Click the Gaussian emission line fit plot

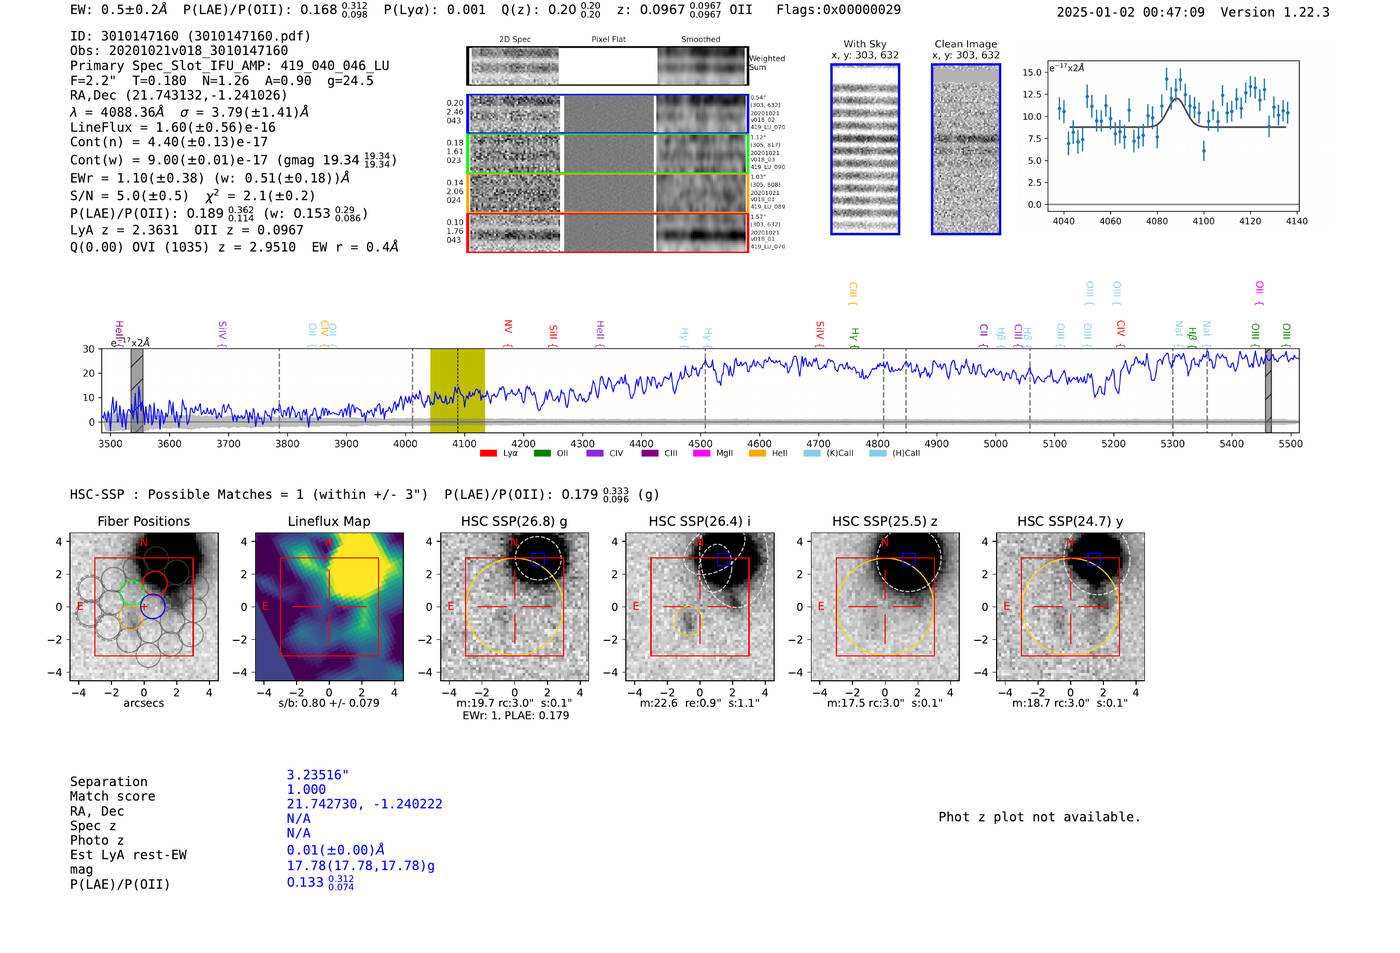1173,138
